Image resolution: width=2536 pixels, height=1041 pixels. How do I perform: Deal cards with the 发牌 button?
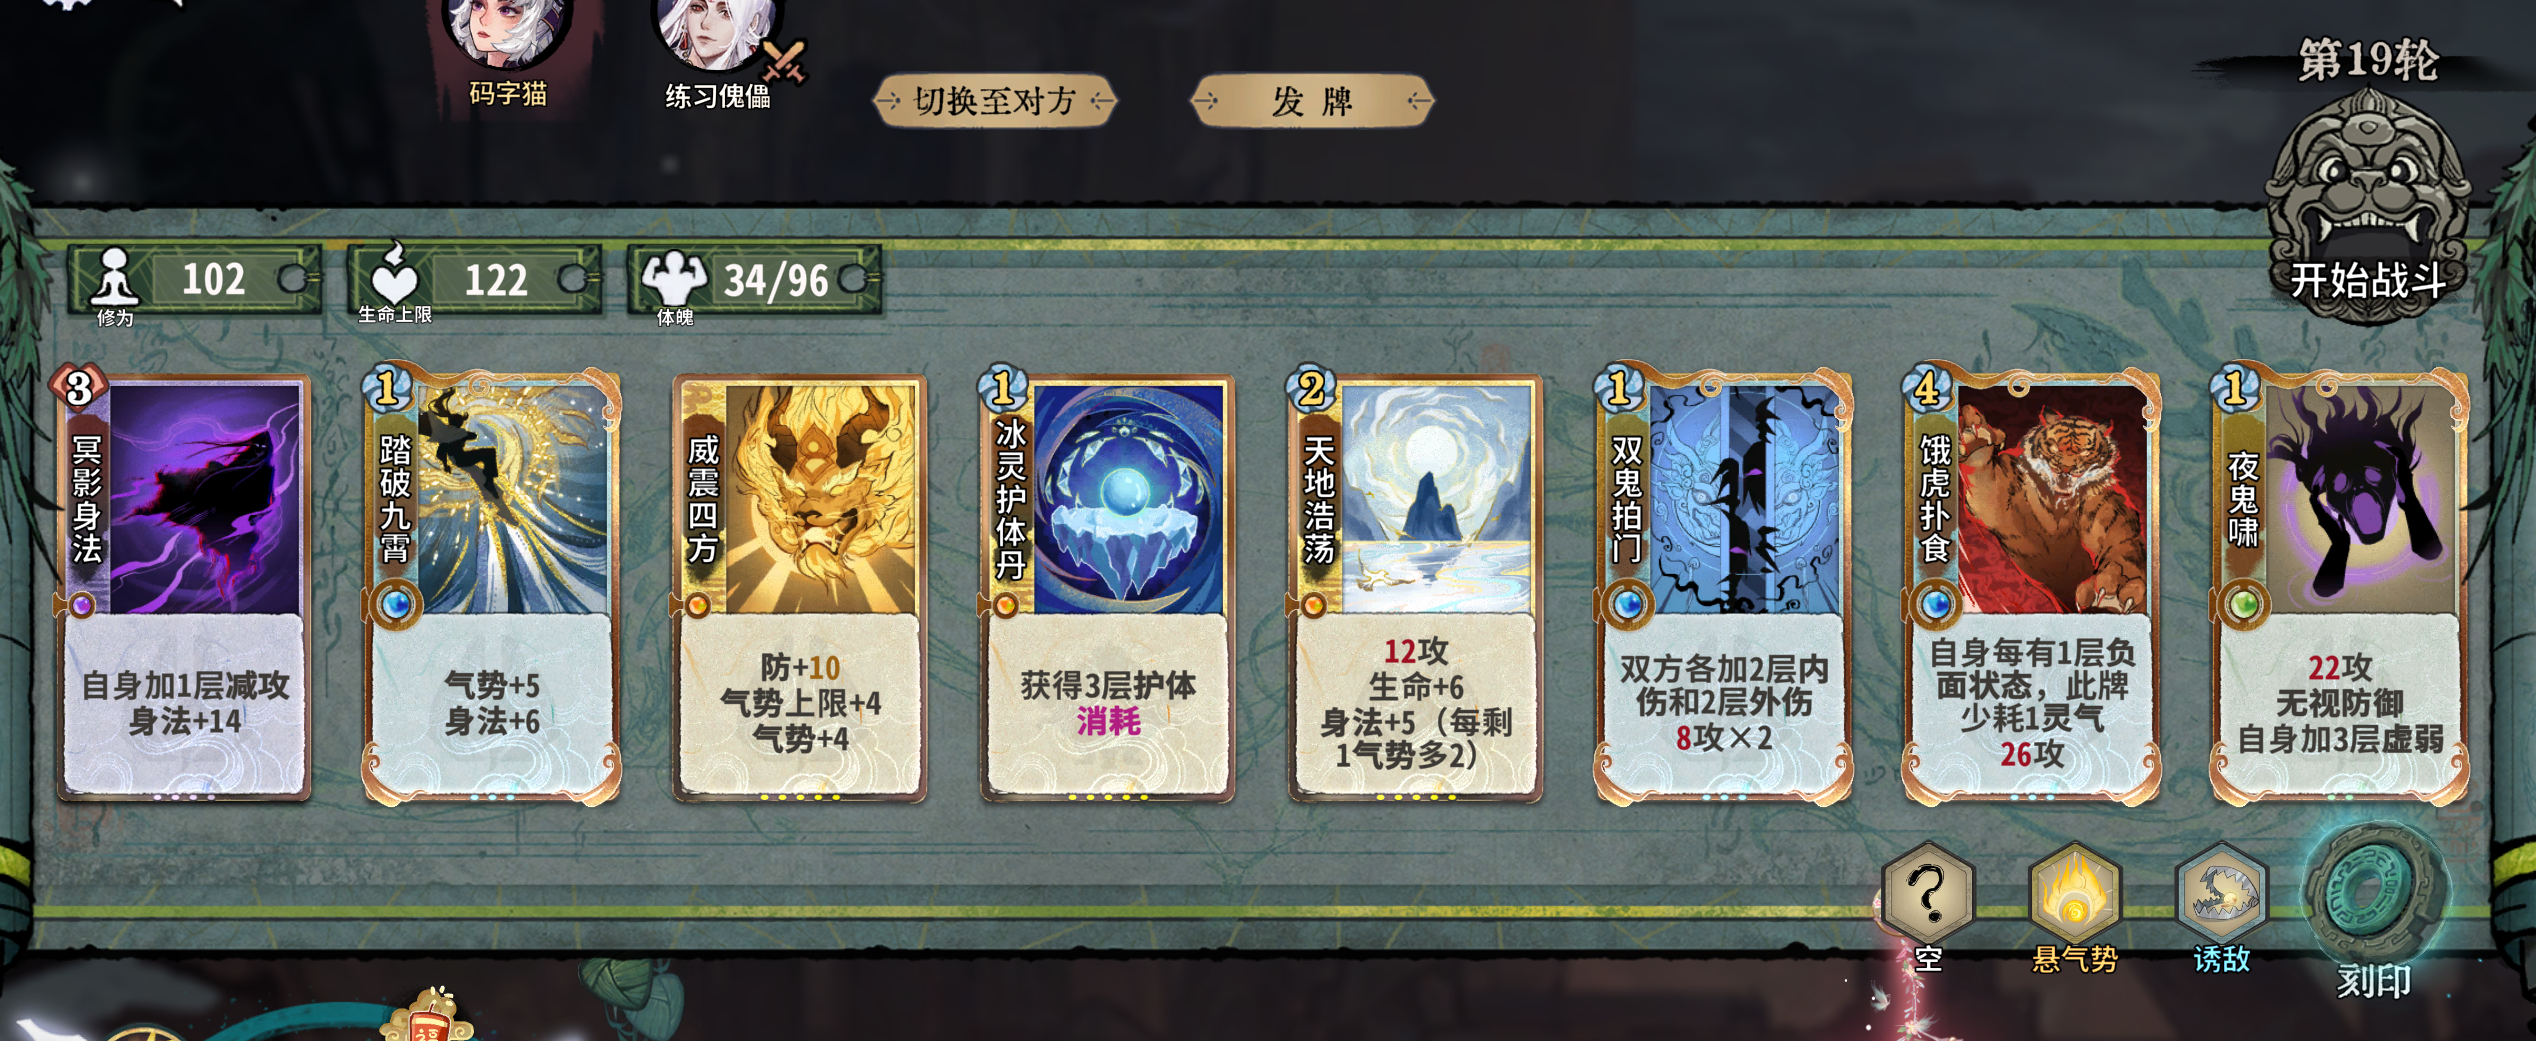click(x=1312, y=101)
